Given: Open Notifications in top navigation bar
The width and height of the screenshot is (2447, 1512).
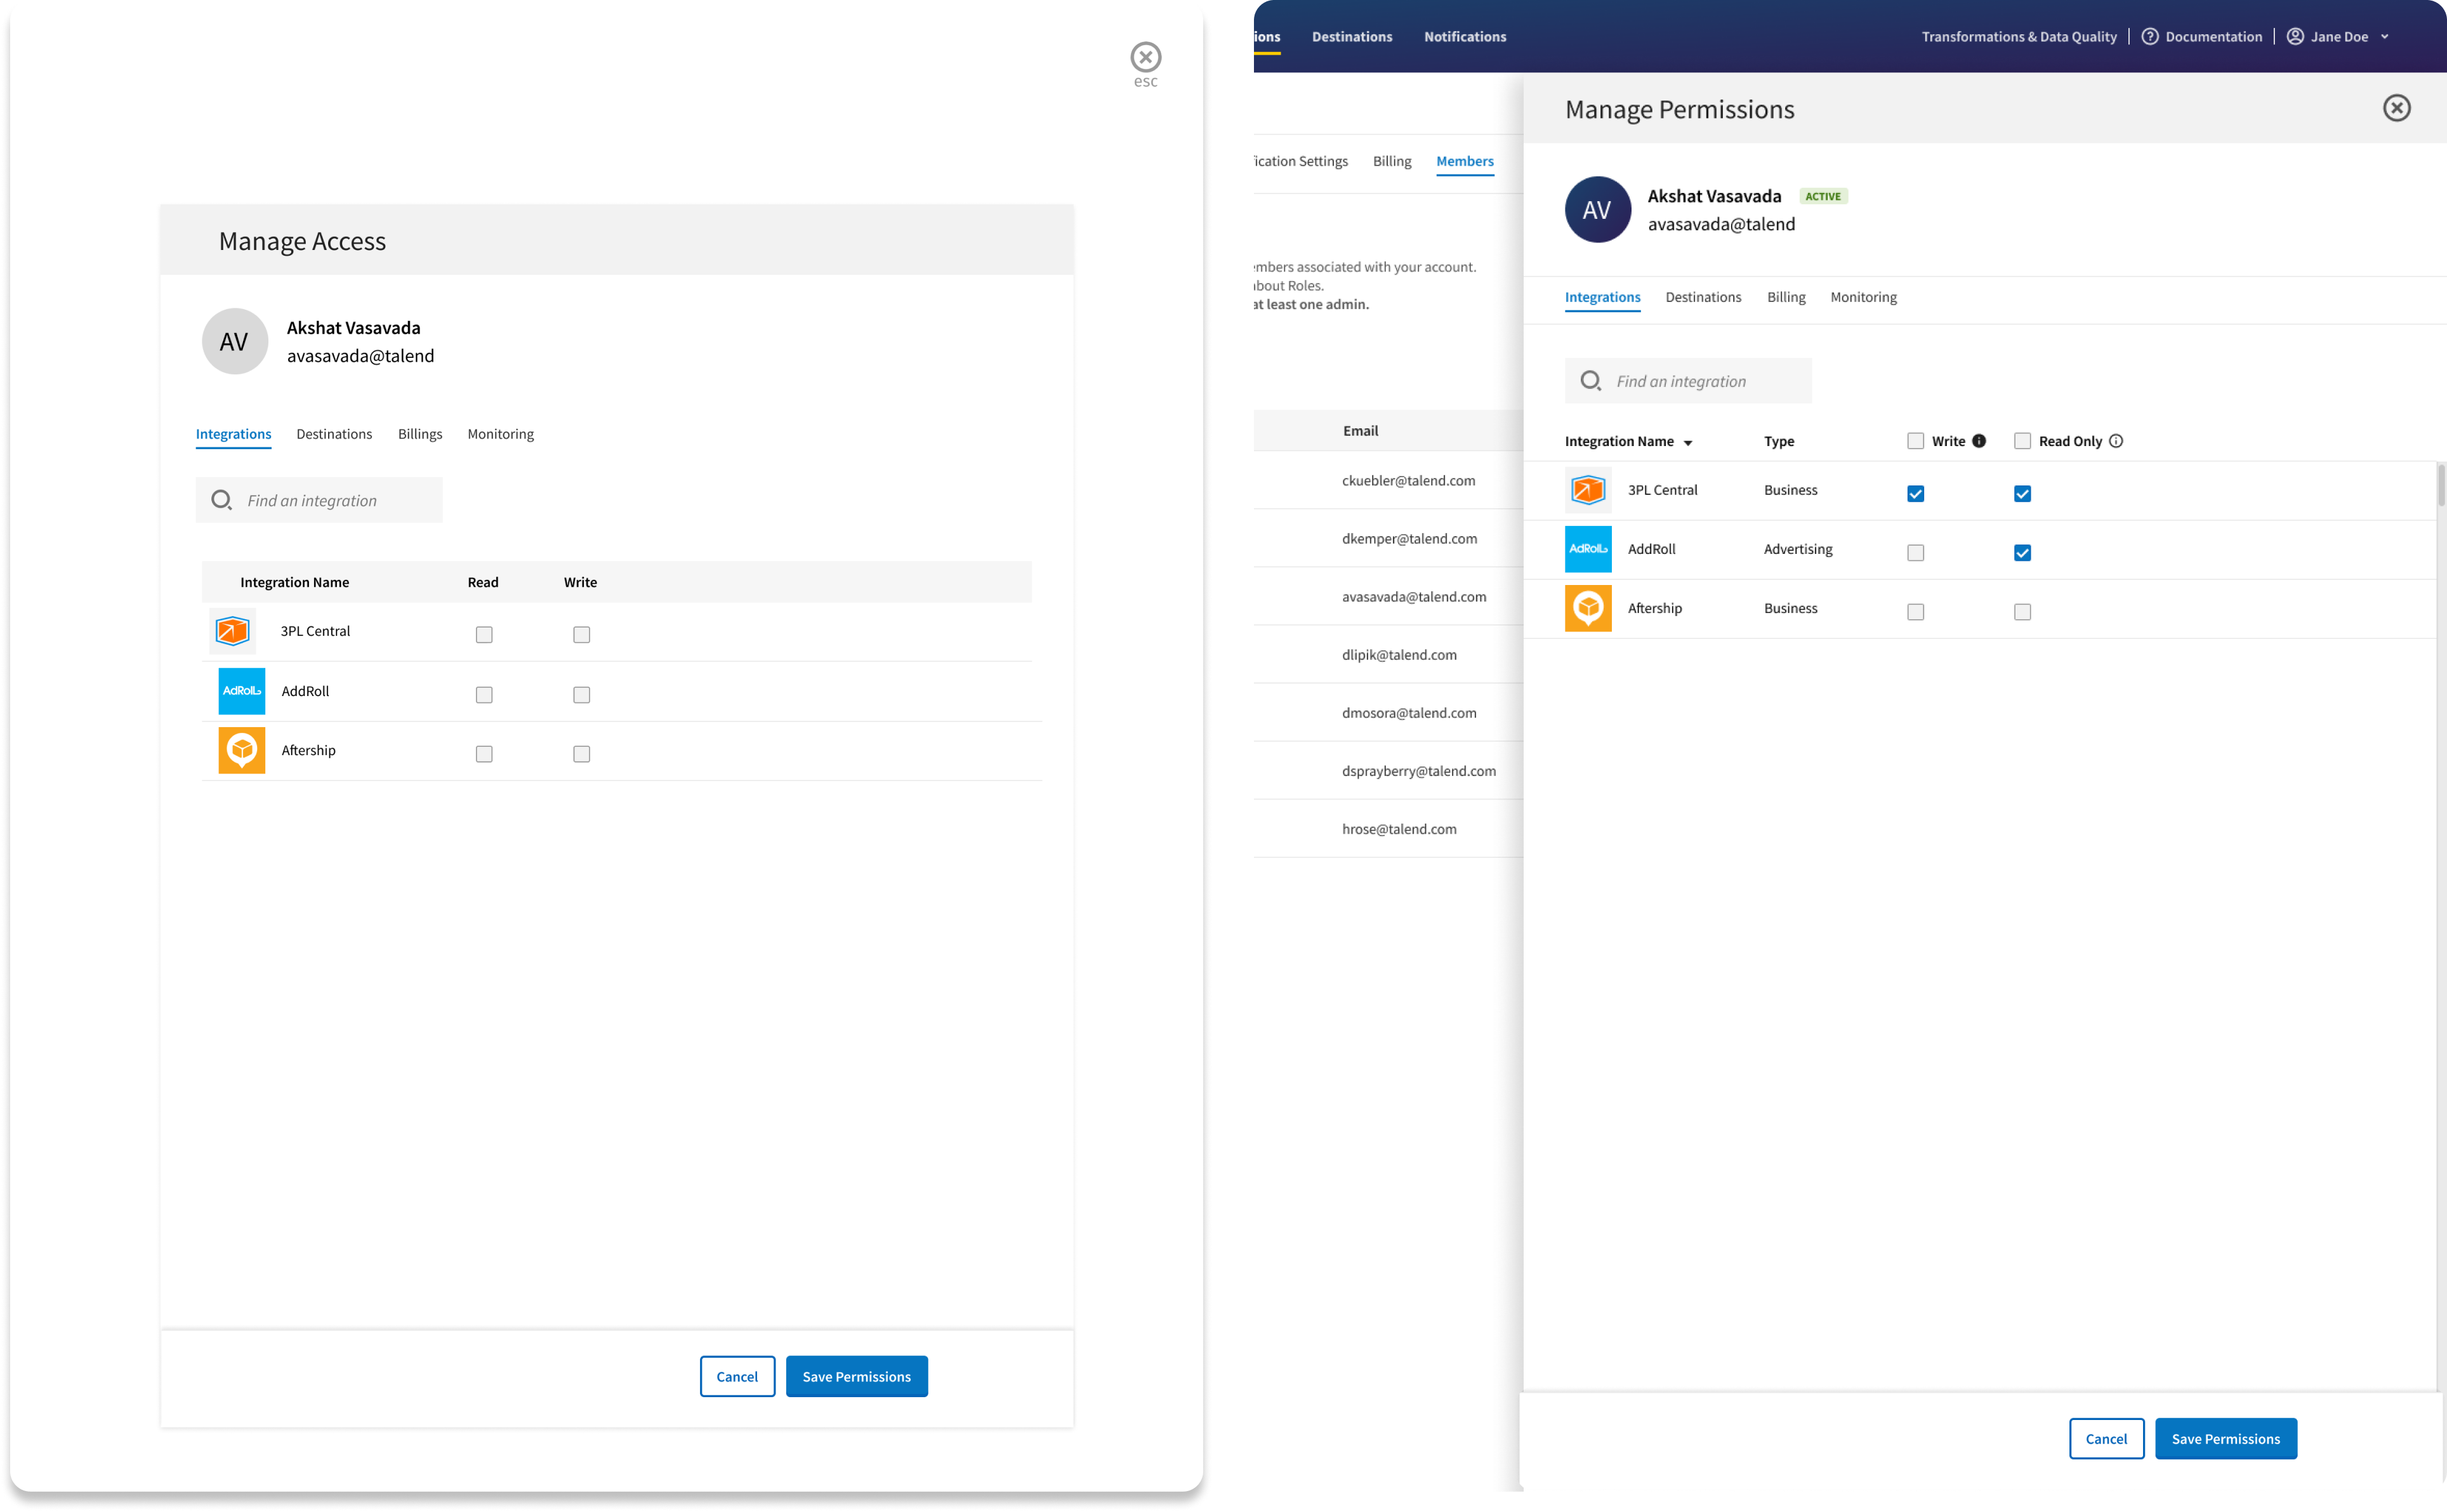Looking at the screenshot, I should [1465, 37].
